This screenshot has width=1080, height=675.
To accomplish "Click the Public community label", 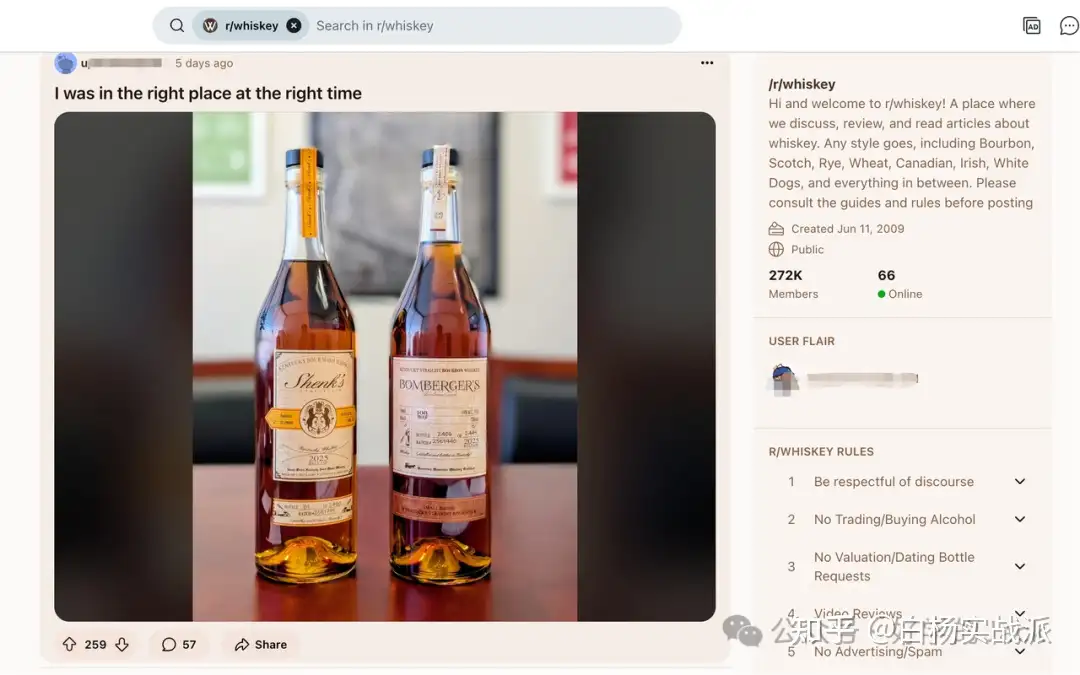I will coord(807,249).
